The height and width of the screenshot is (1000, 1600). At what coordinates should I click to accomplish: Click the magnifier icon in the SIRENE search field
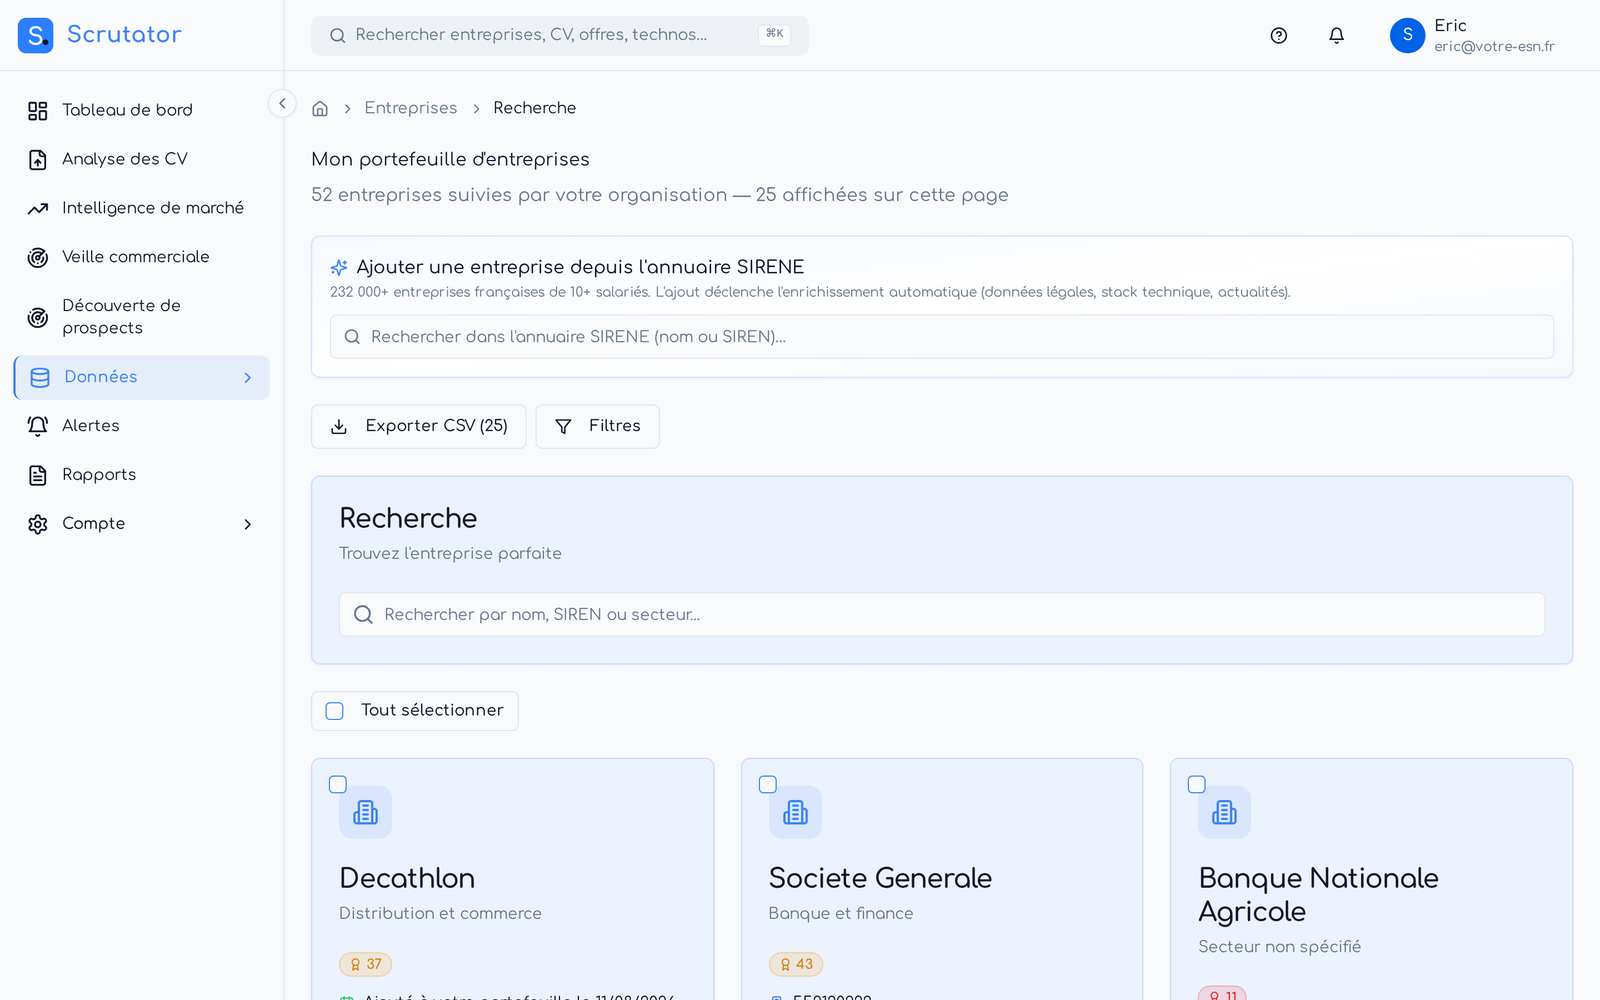click(352, 337)
